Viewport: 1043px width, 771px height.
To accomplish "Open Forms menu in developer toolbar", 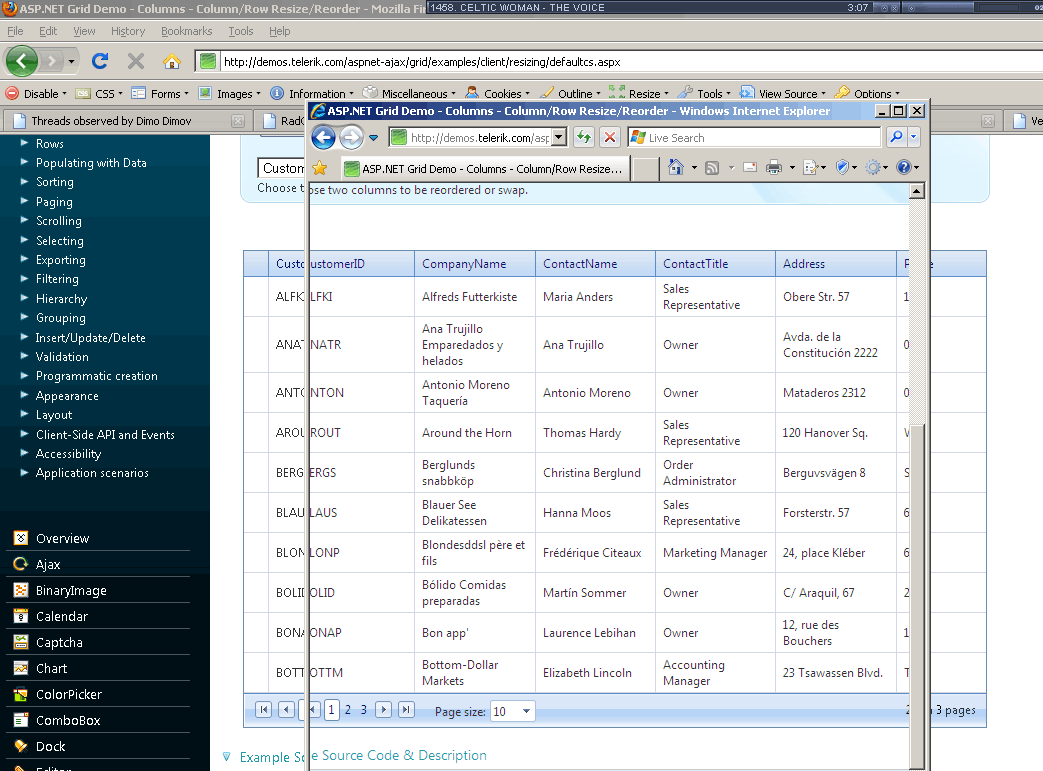I will tap(160, 94).
